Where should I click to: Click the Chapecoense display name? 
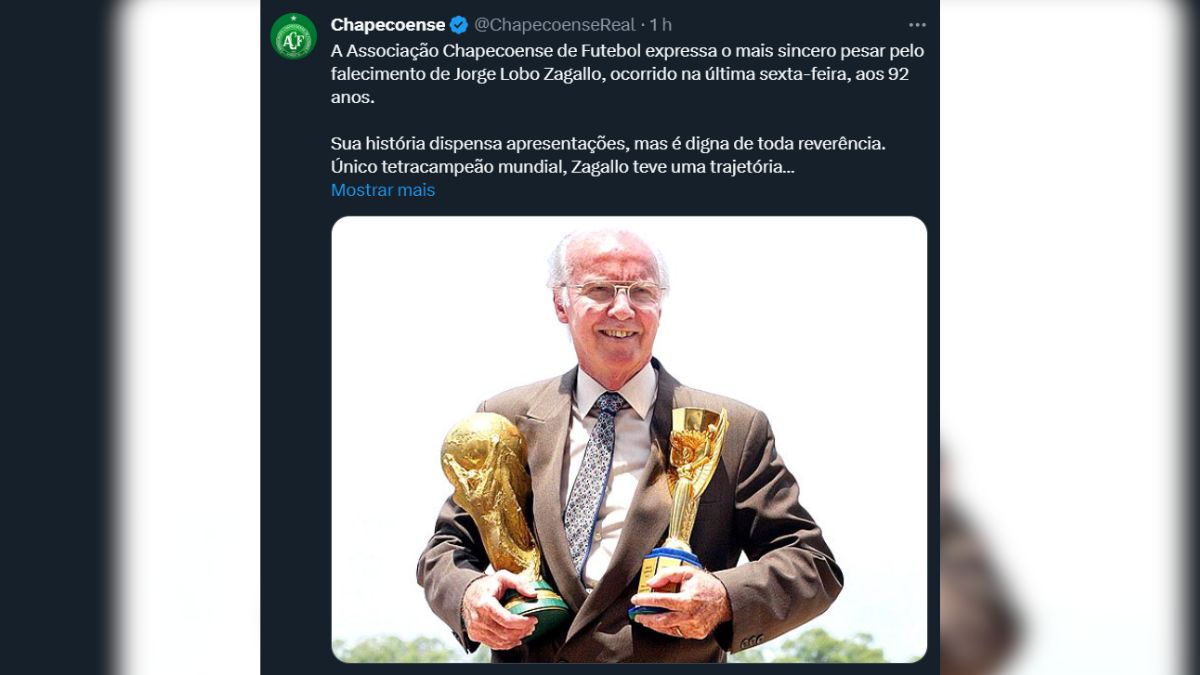click(x=388, y=25)
